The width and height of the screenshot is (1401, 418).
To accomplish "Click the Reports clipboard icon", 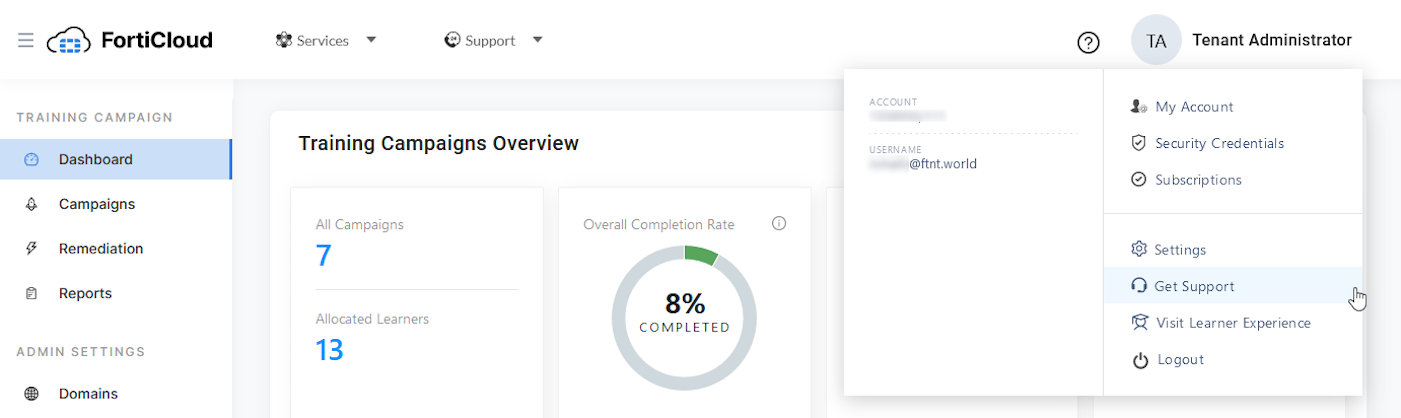I will click(31, 294).
